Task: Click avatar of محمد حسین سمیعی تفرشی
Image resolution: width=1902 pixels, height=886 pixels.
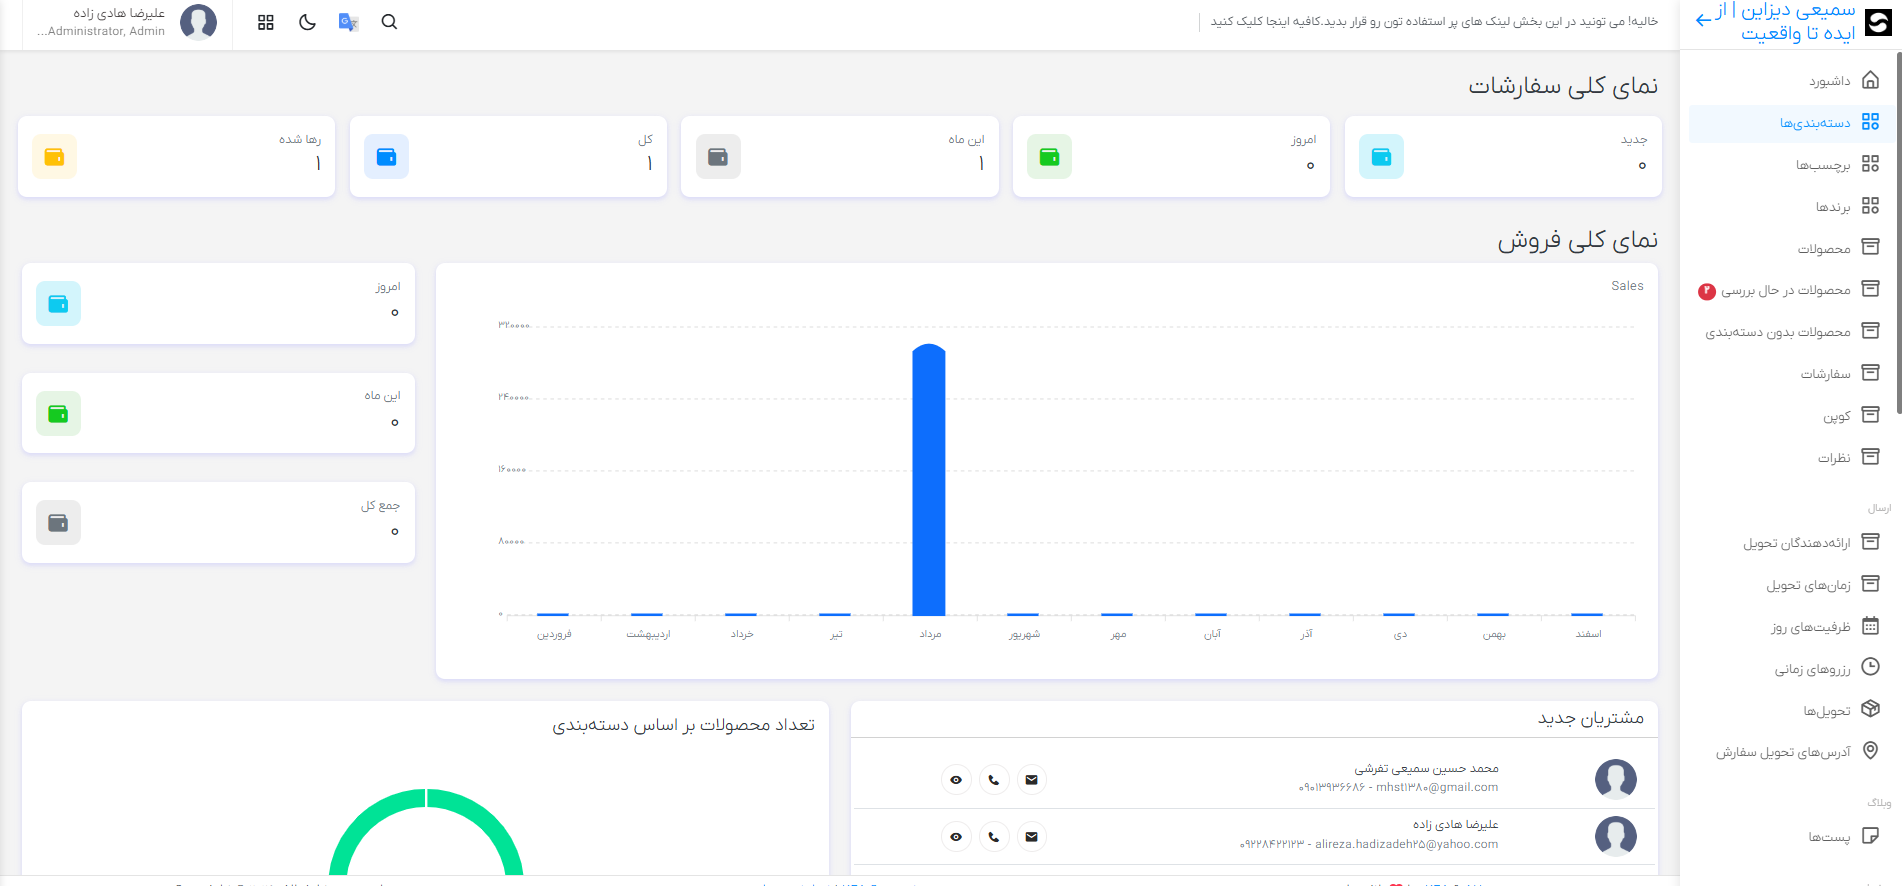Action: pyautogui.click(x=1616, y=779)
